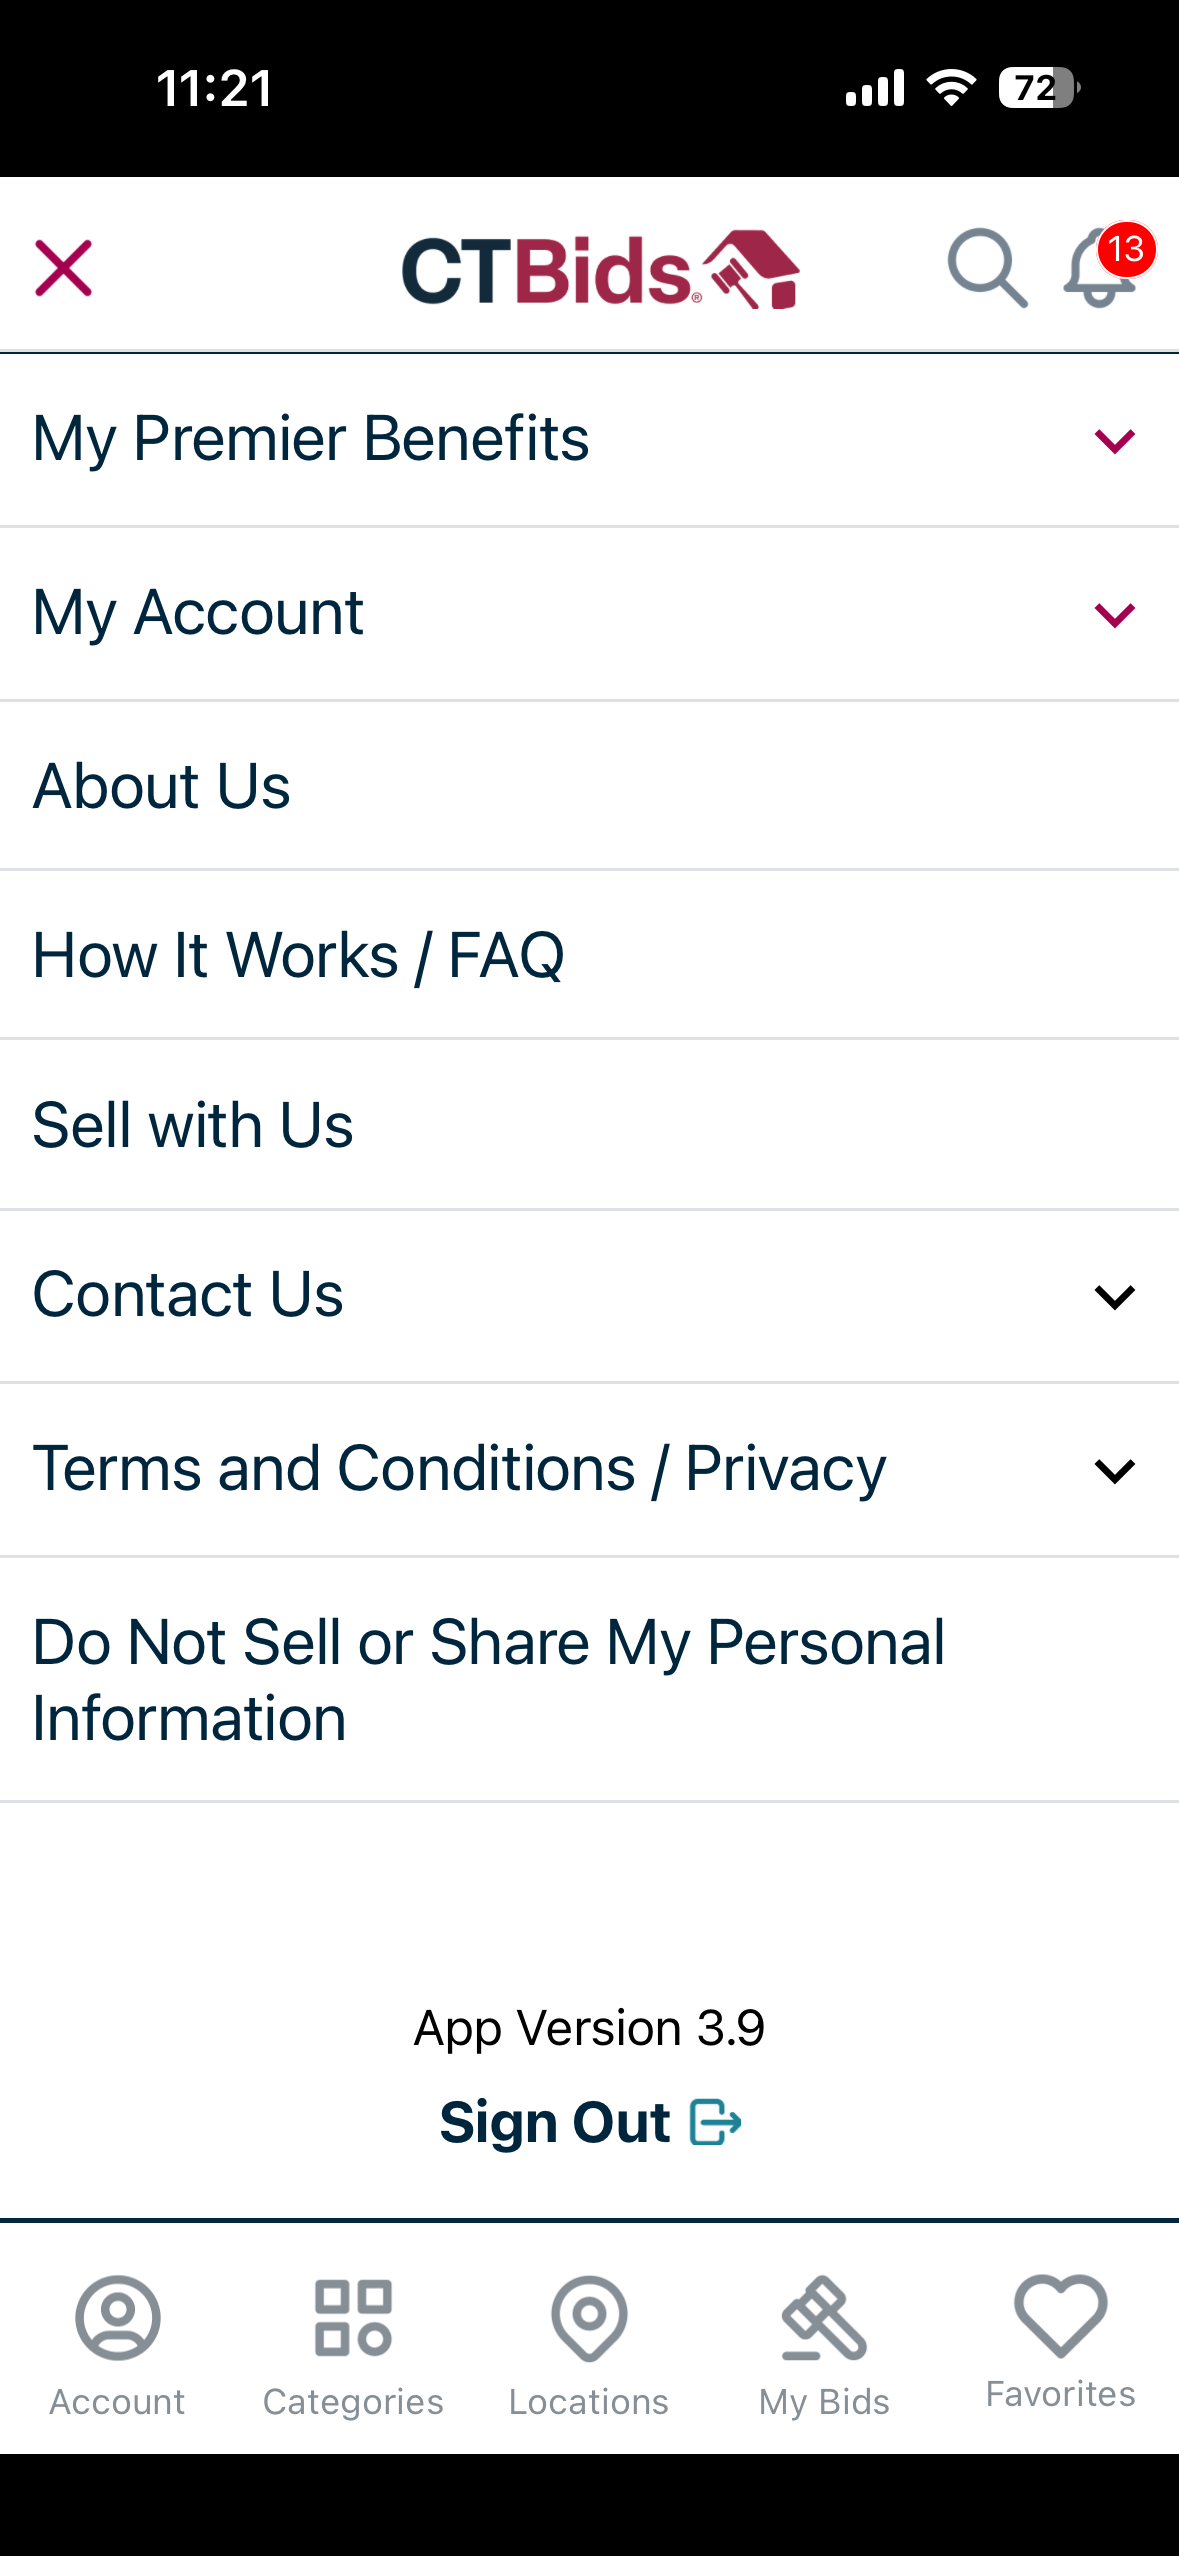Close the menu with the X icon
Screen dimensions: 1179x2556
coord(63,268)
